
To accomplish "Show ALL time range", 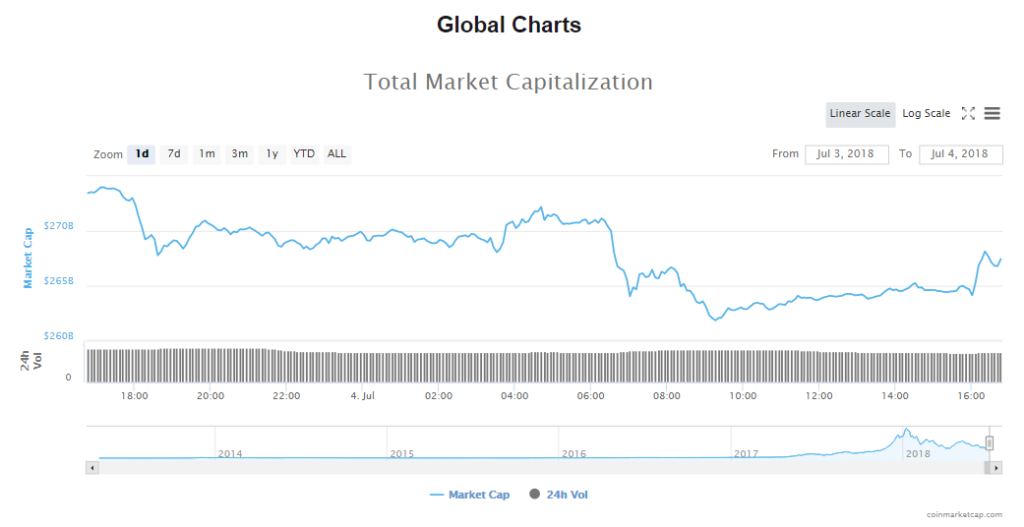I will [337, 154].
